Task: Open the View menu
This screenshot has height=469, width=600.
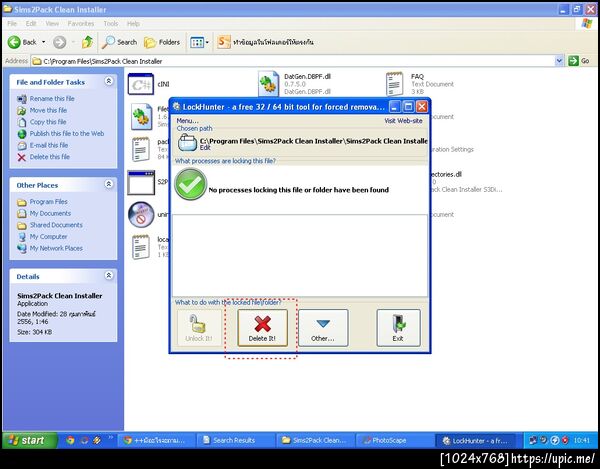Action: 52,24
